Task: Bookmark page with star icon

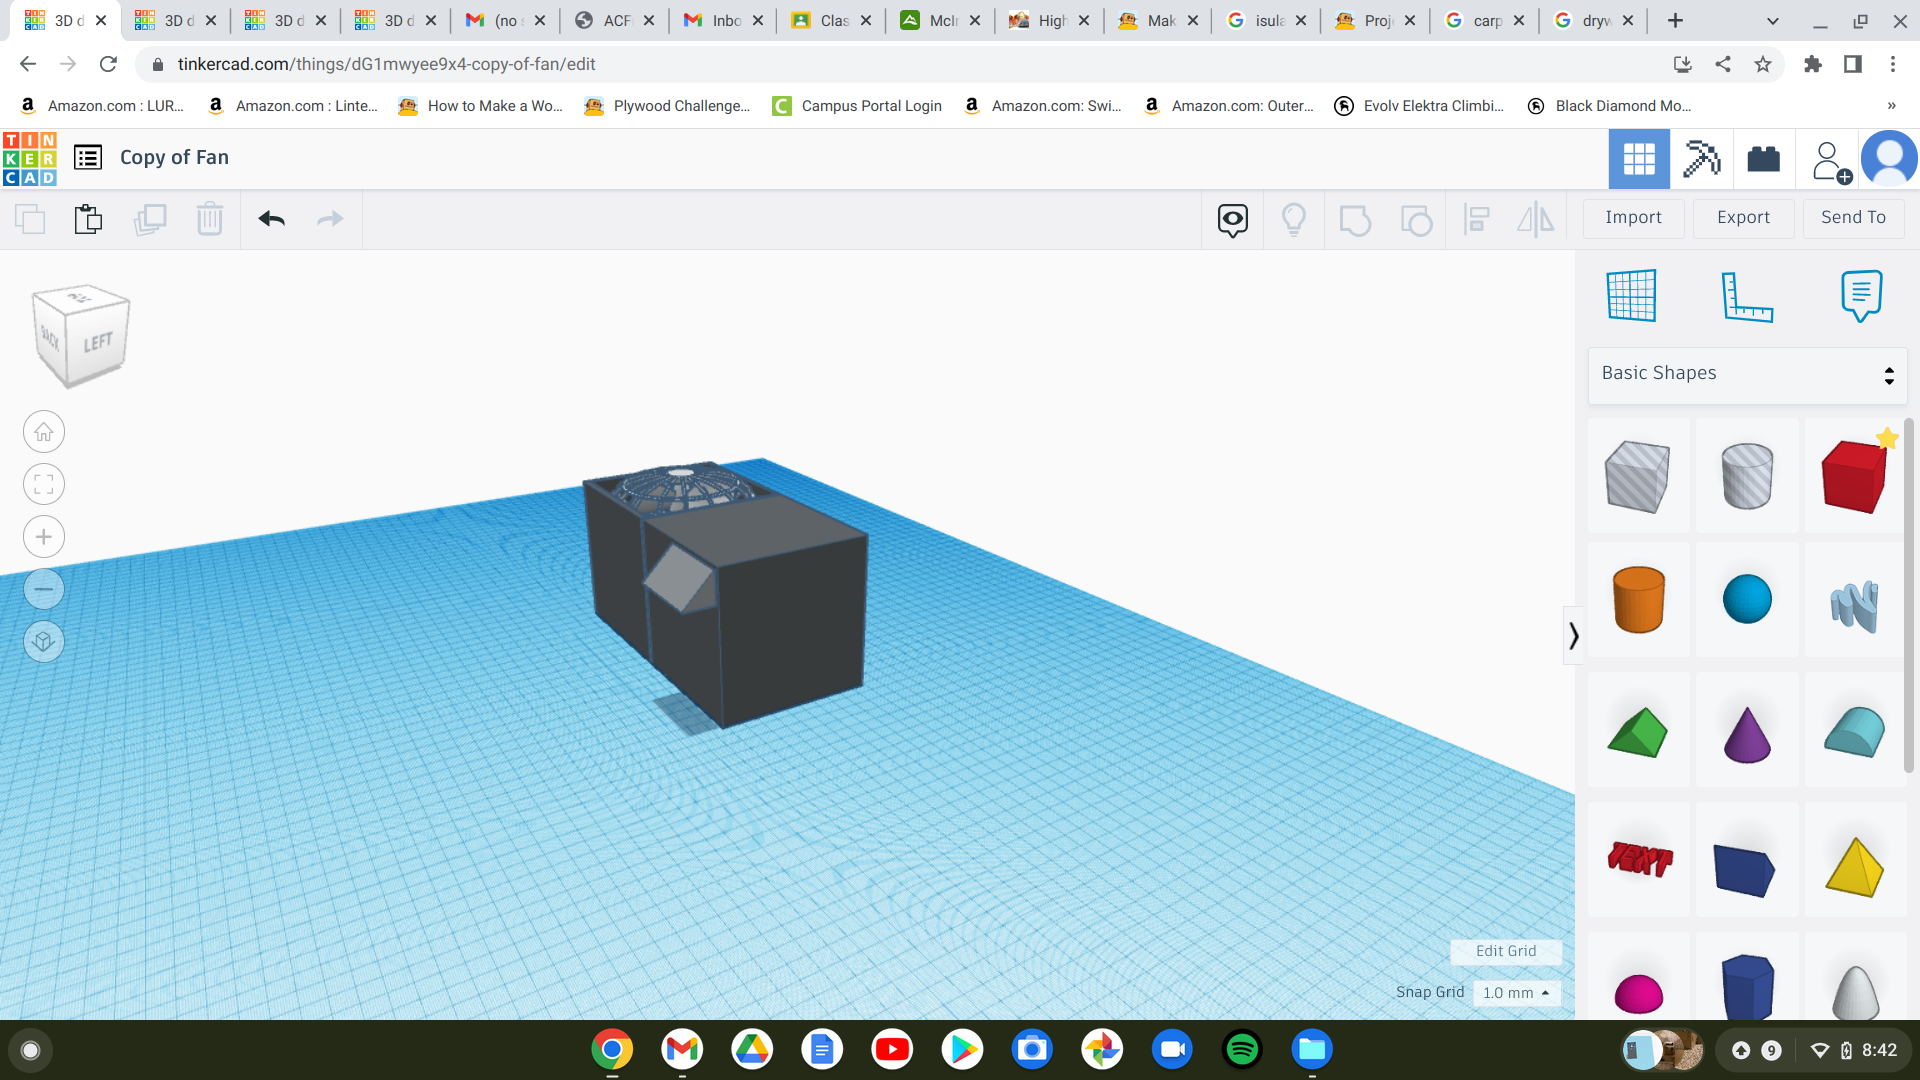Action: coord(1763,64)
